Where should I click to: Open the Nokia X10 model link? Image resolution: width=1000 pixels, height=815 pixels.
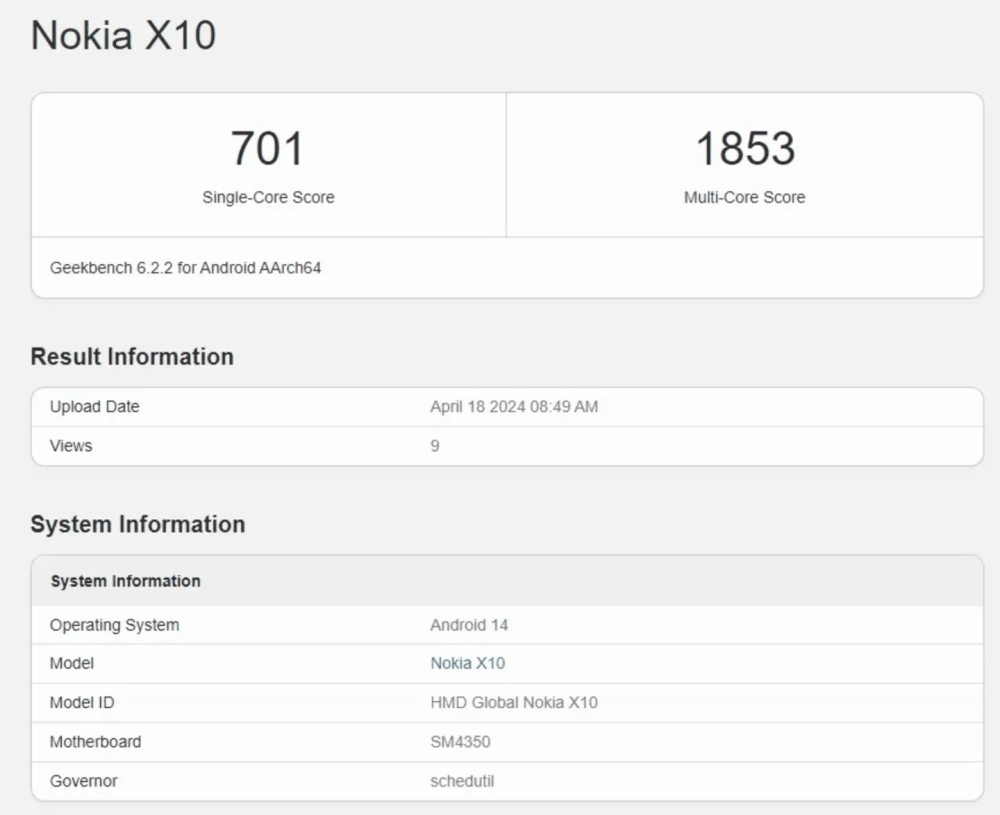(x=467, y=663)
